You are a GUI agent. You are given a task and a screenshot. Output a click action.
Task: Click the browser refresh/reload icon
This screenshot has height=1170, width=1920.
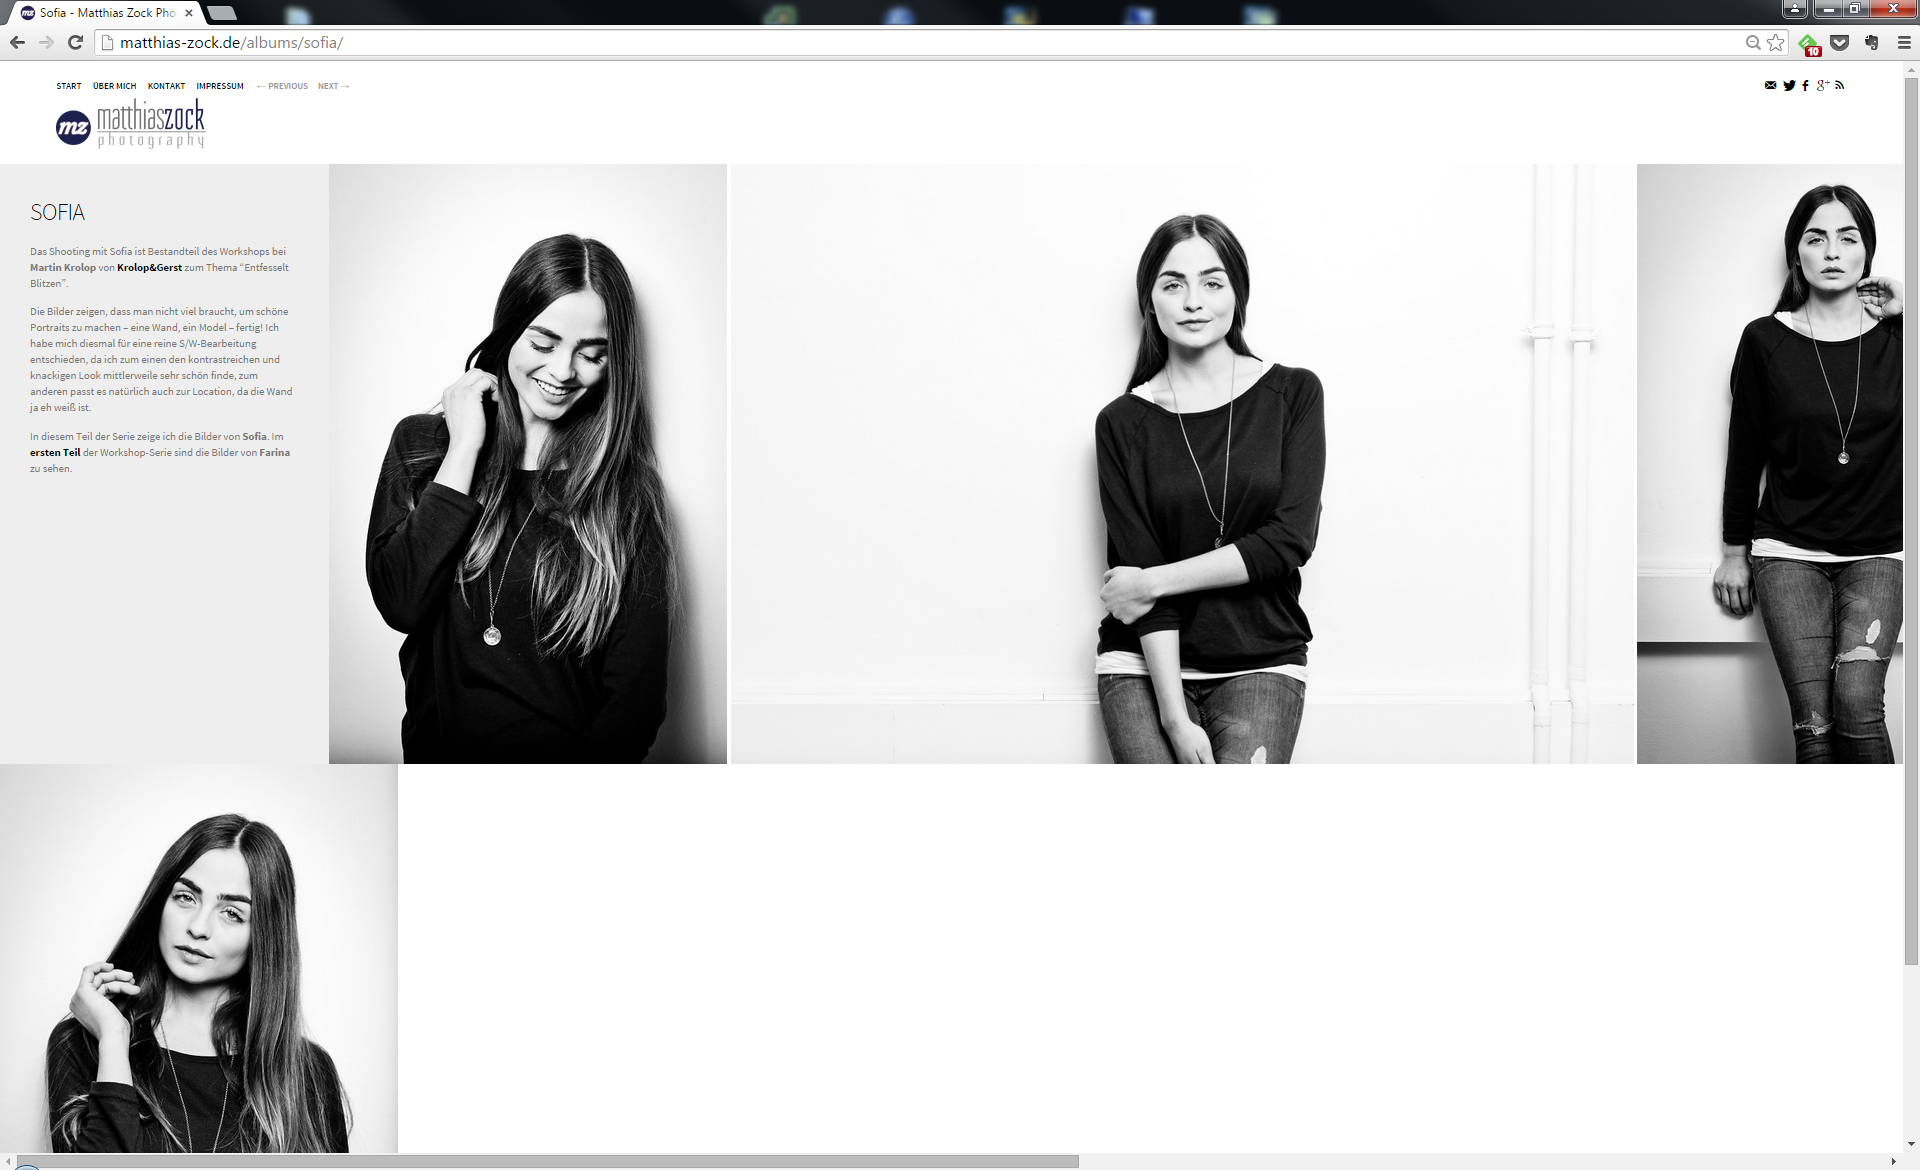pyautogui.click(x=74, y=43)
